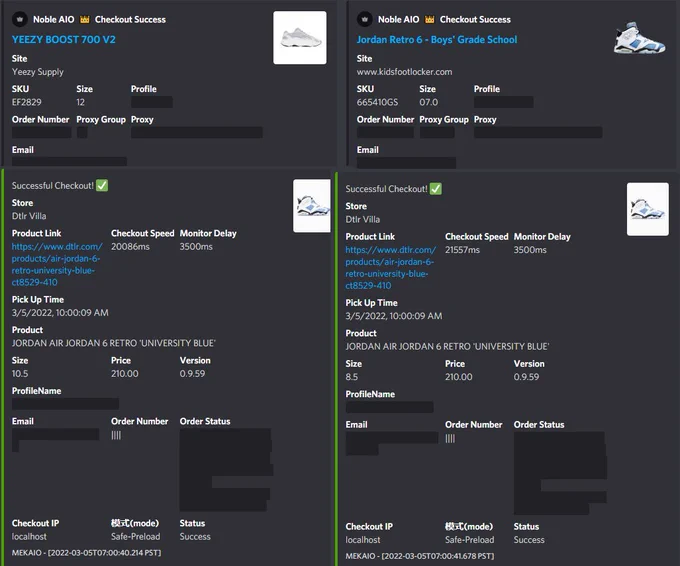Viewport: 680px width, 566px height.
Task: Click the Noble AIO bot name in the Yeezy card
Action: coord(54,20)
